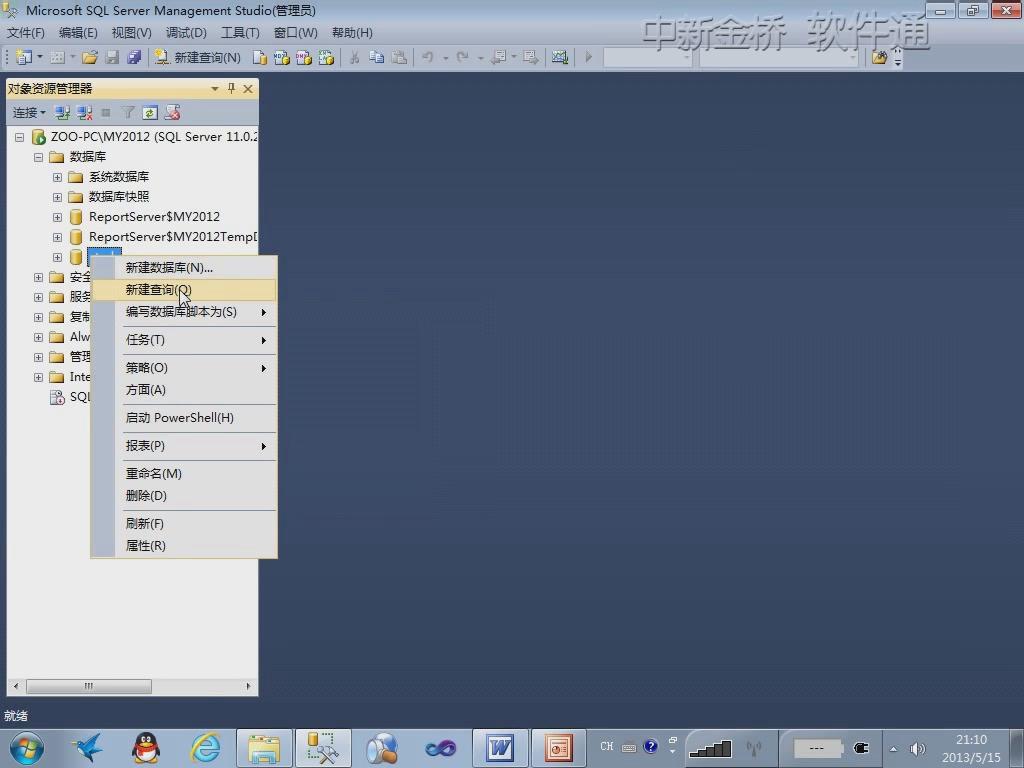Choose 启动 PowerShell(H)
This screenshot has width=1024, height=768.
(x=184, y=418)
